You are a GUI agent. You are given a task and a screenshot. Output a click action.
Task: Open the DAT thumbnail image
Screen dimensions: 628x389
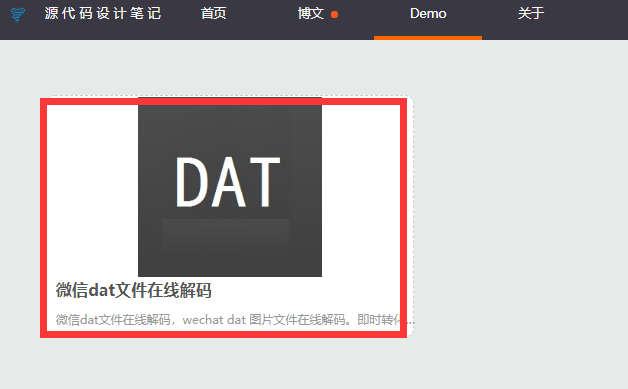pyautogui.click(x=230, y=187)
